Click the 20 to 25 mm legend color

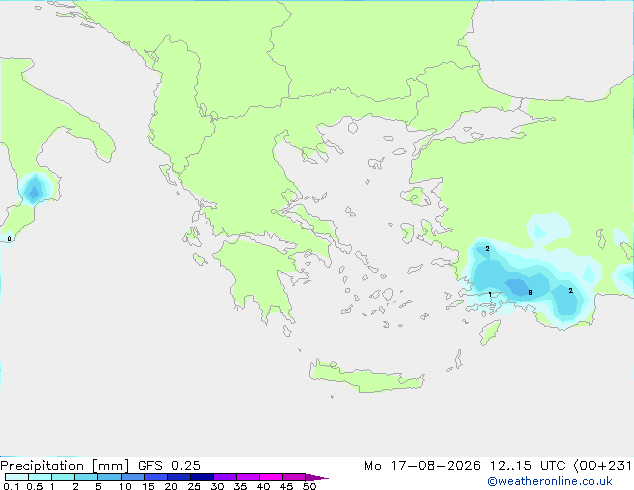click(x=179, y=477)
